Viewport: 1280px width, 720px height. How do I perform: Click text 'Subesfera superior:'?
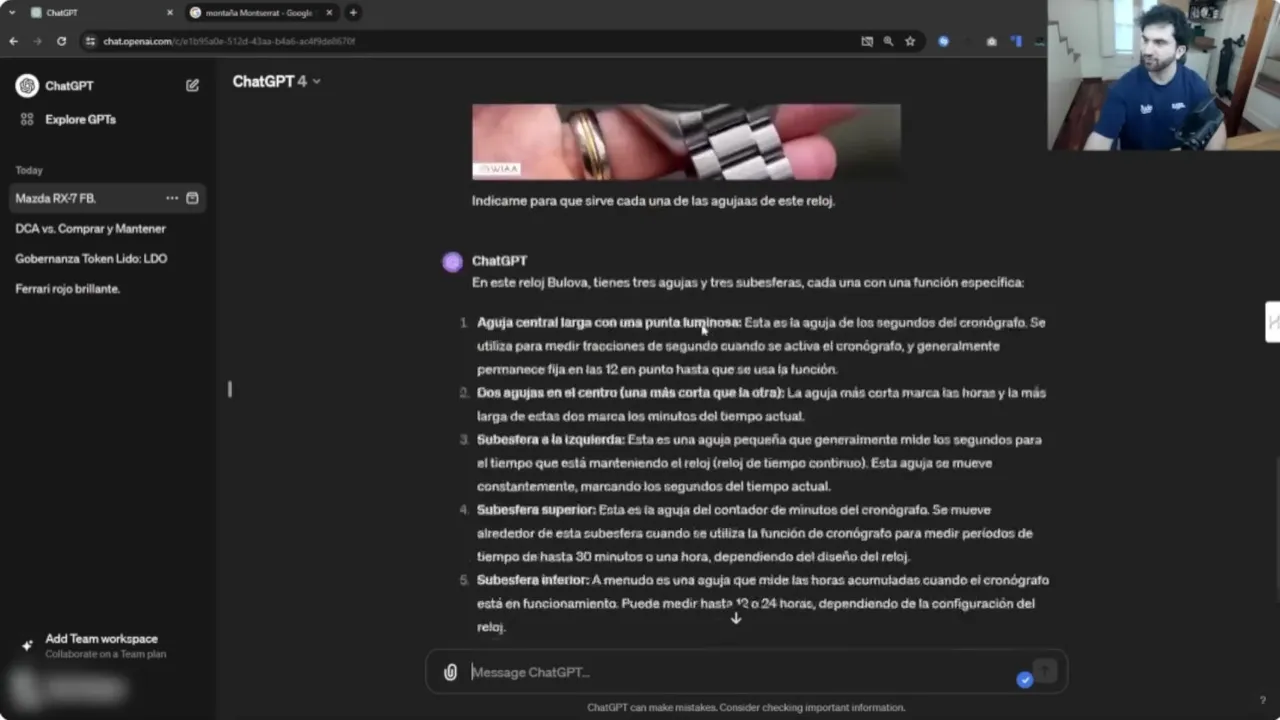536,510
